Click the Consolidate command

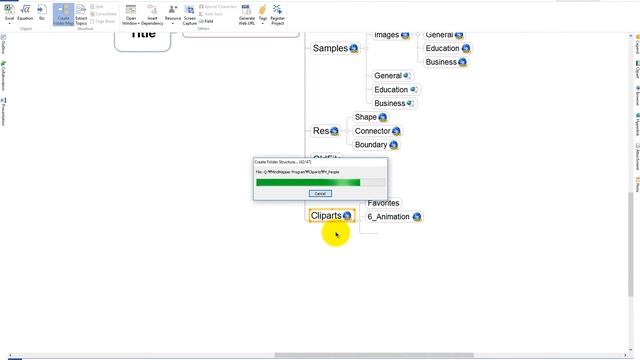104,14
